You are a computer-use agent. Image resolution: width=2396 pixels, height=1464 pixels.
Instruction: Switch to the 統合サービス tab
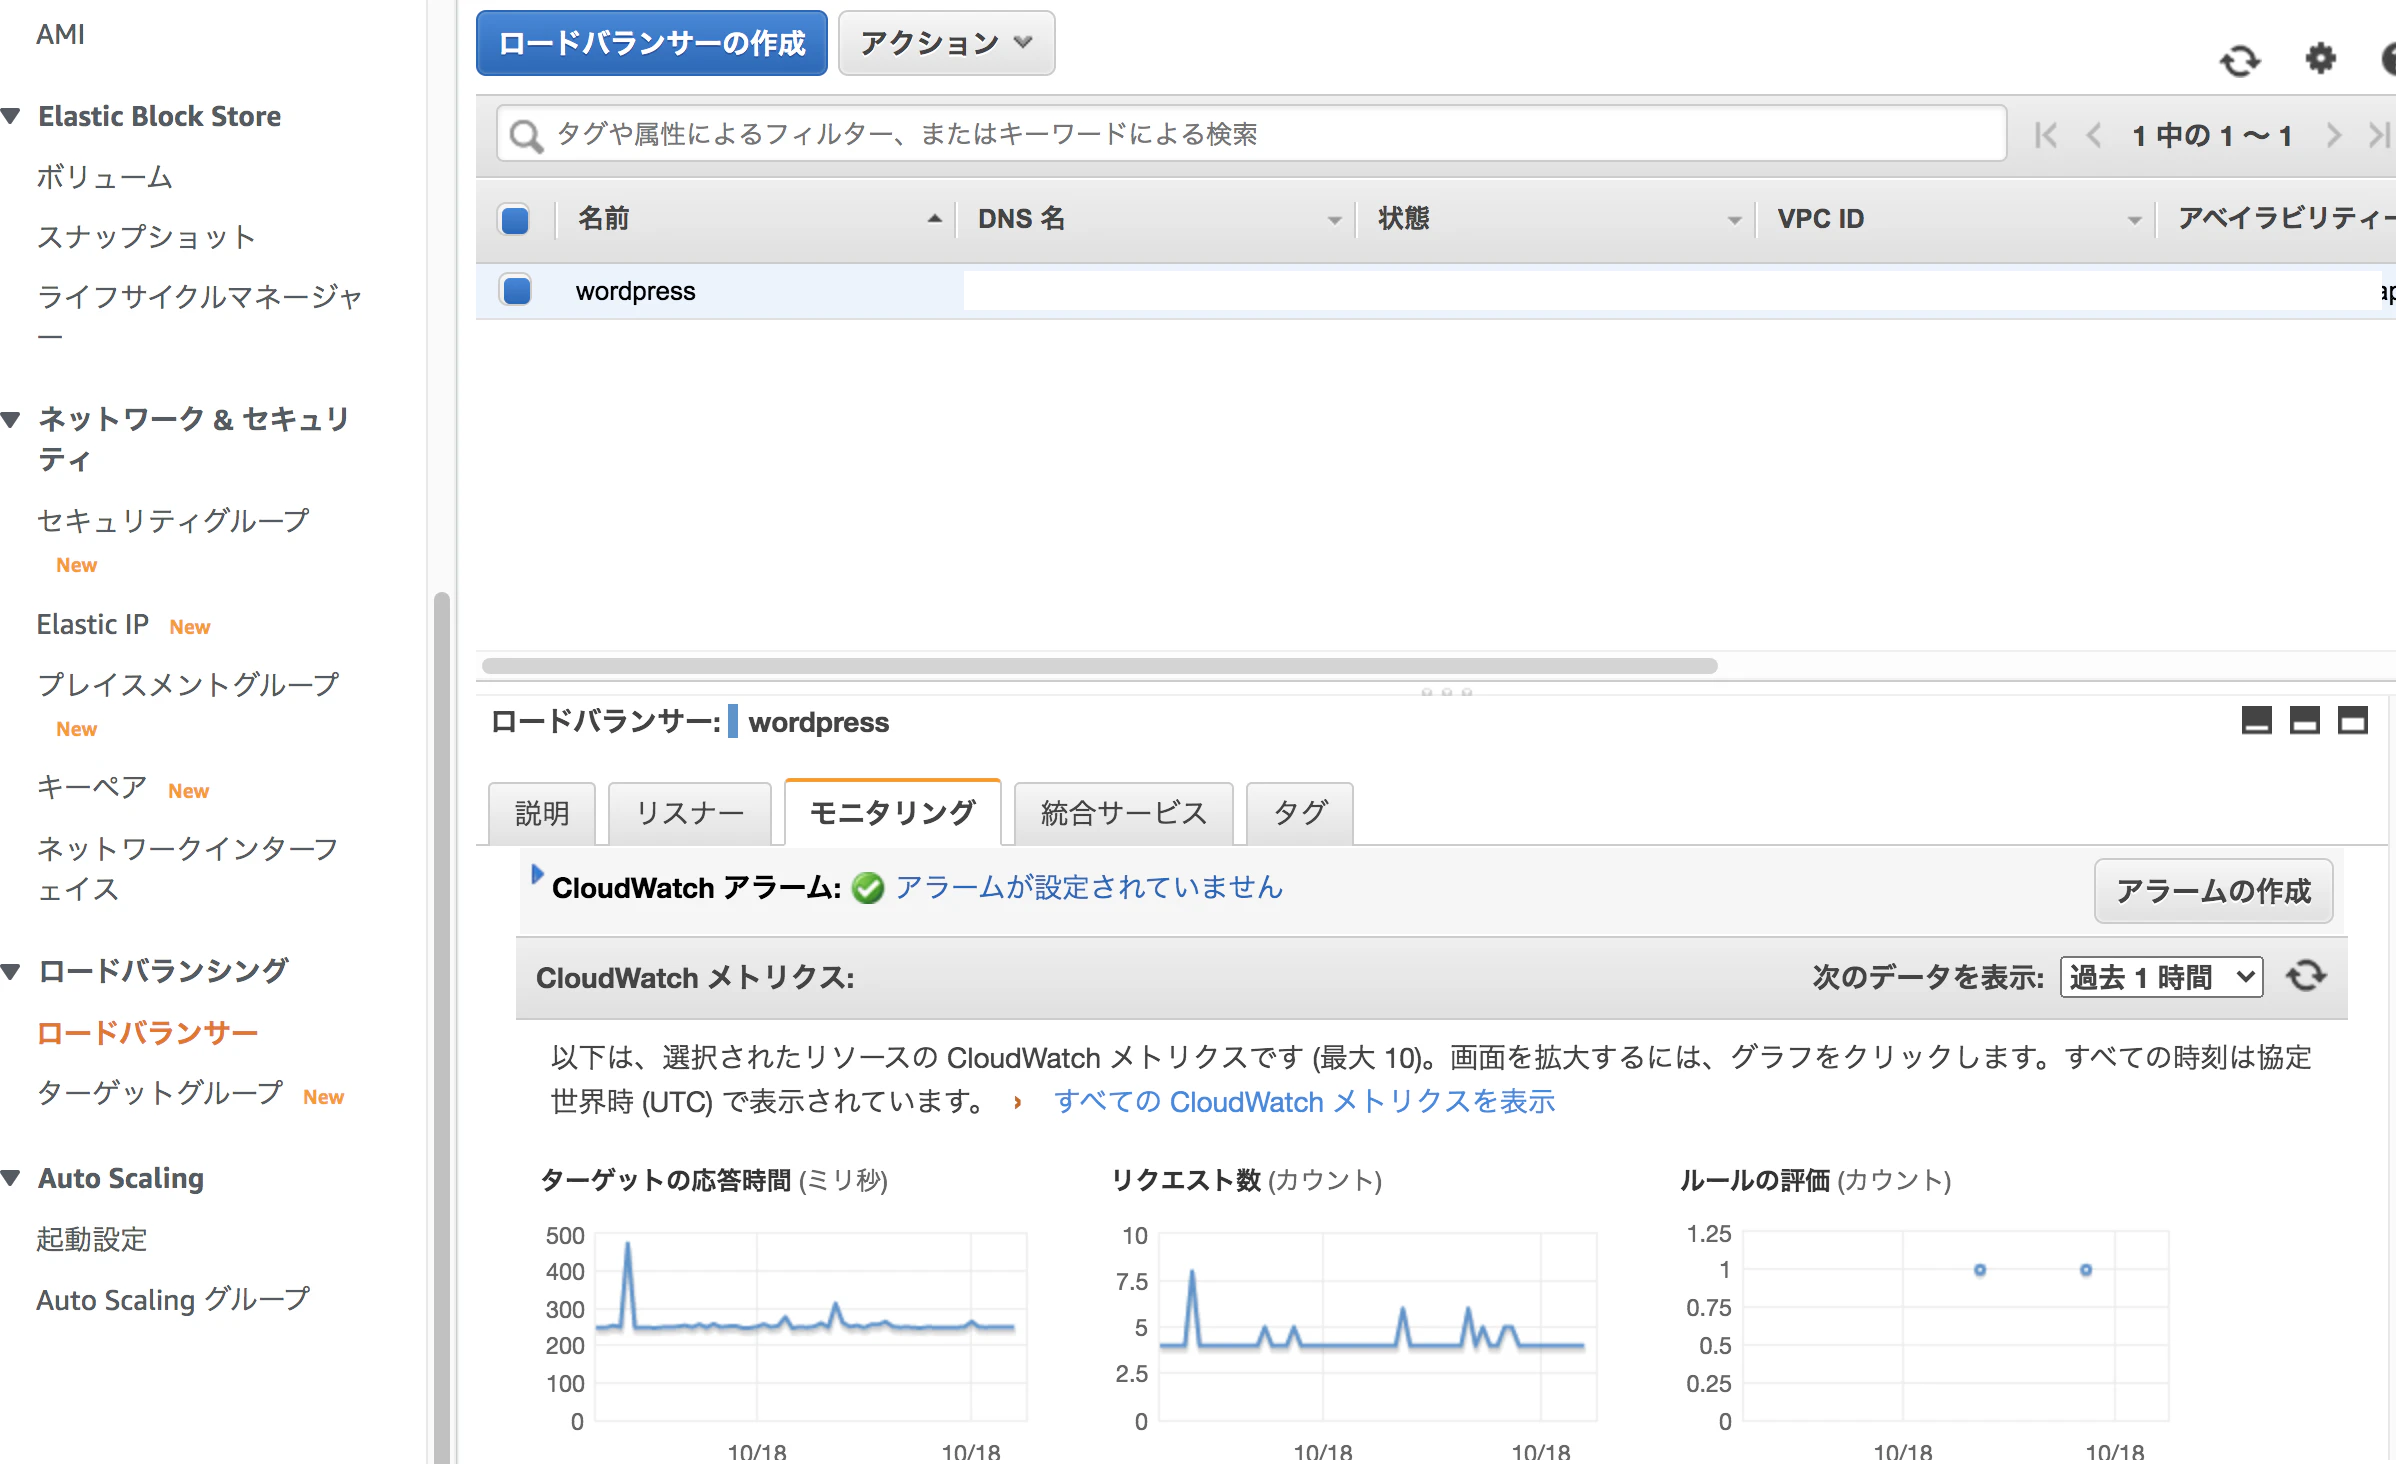(1124, 813)
